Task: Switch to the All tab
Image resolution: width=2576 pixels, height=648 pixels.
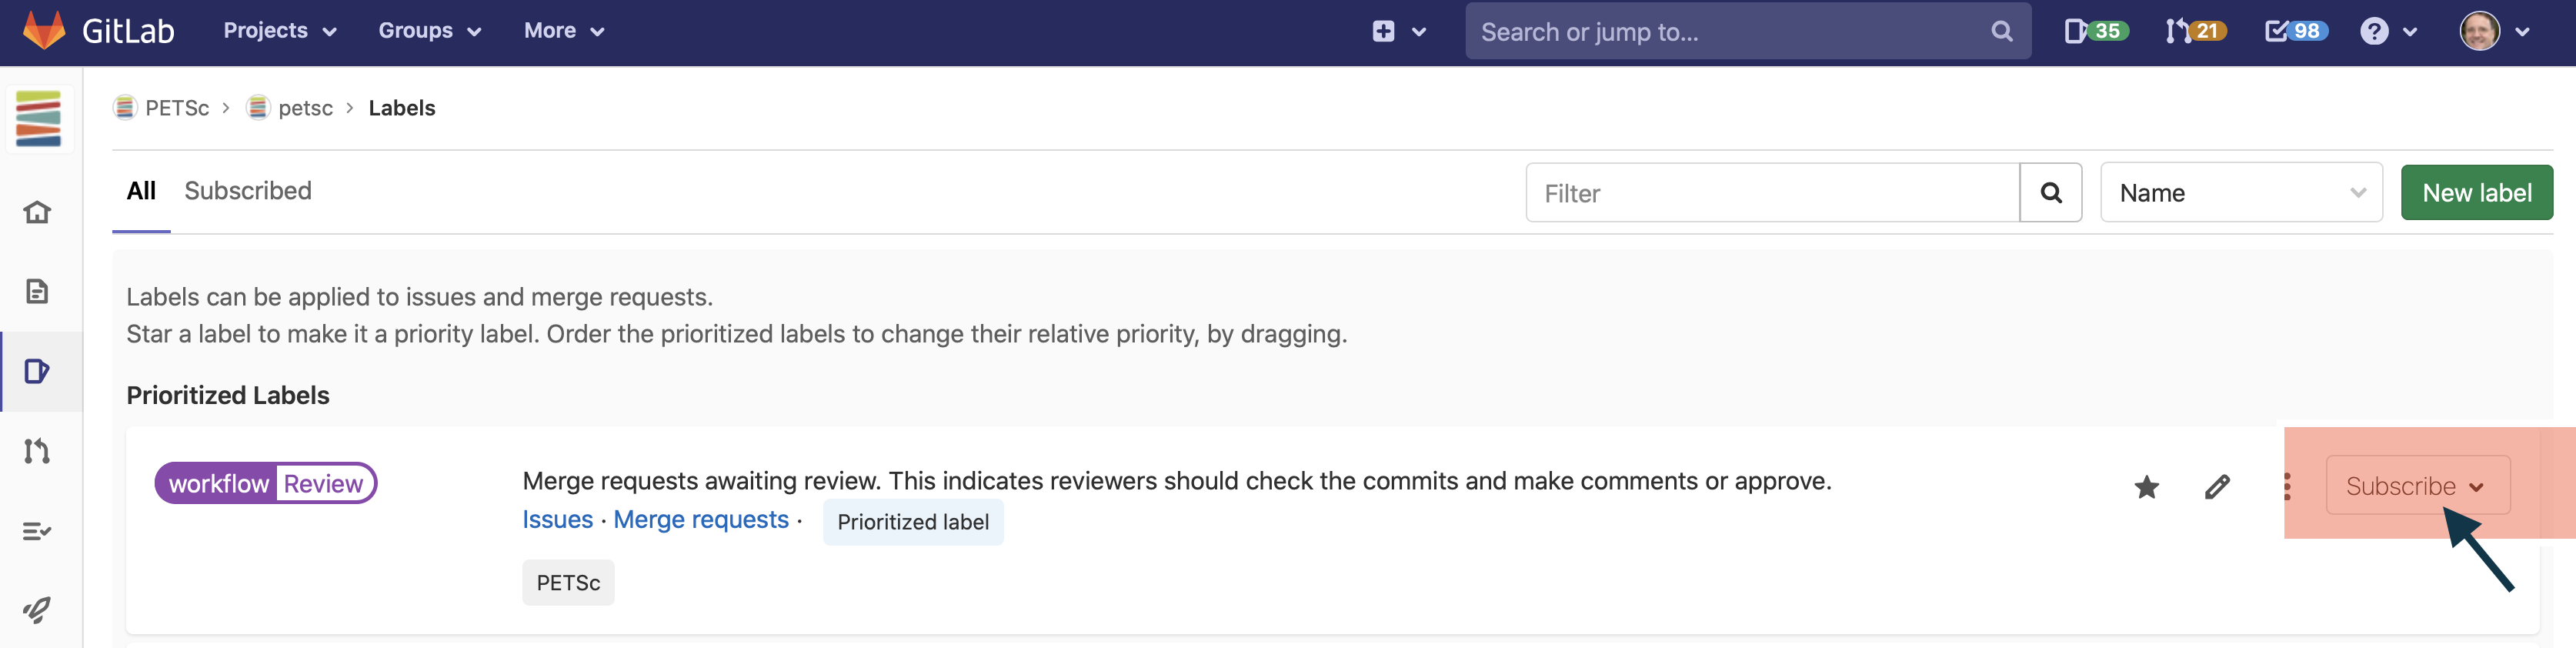Action: [141, 191]
